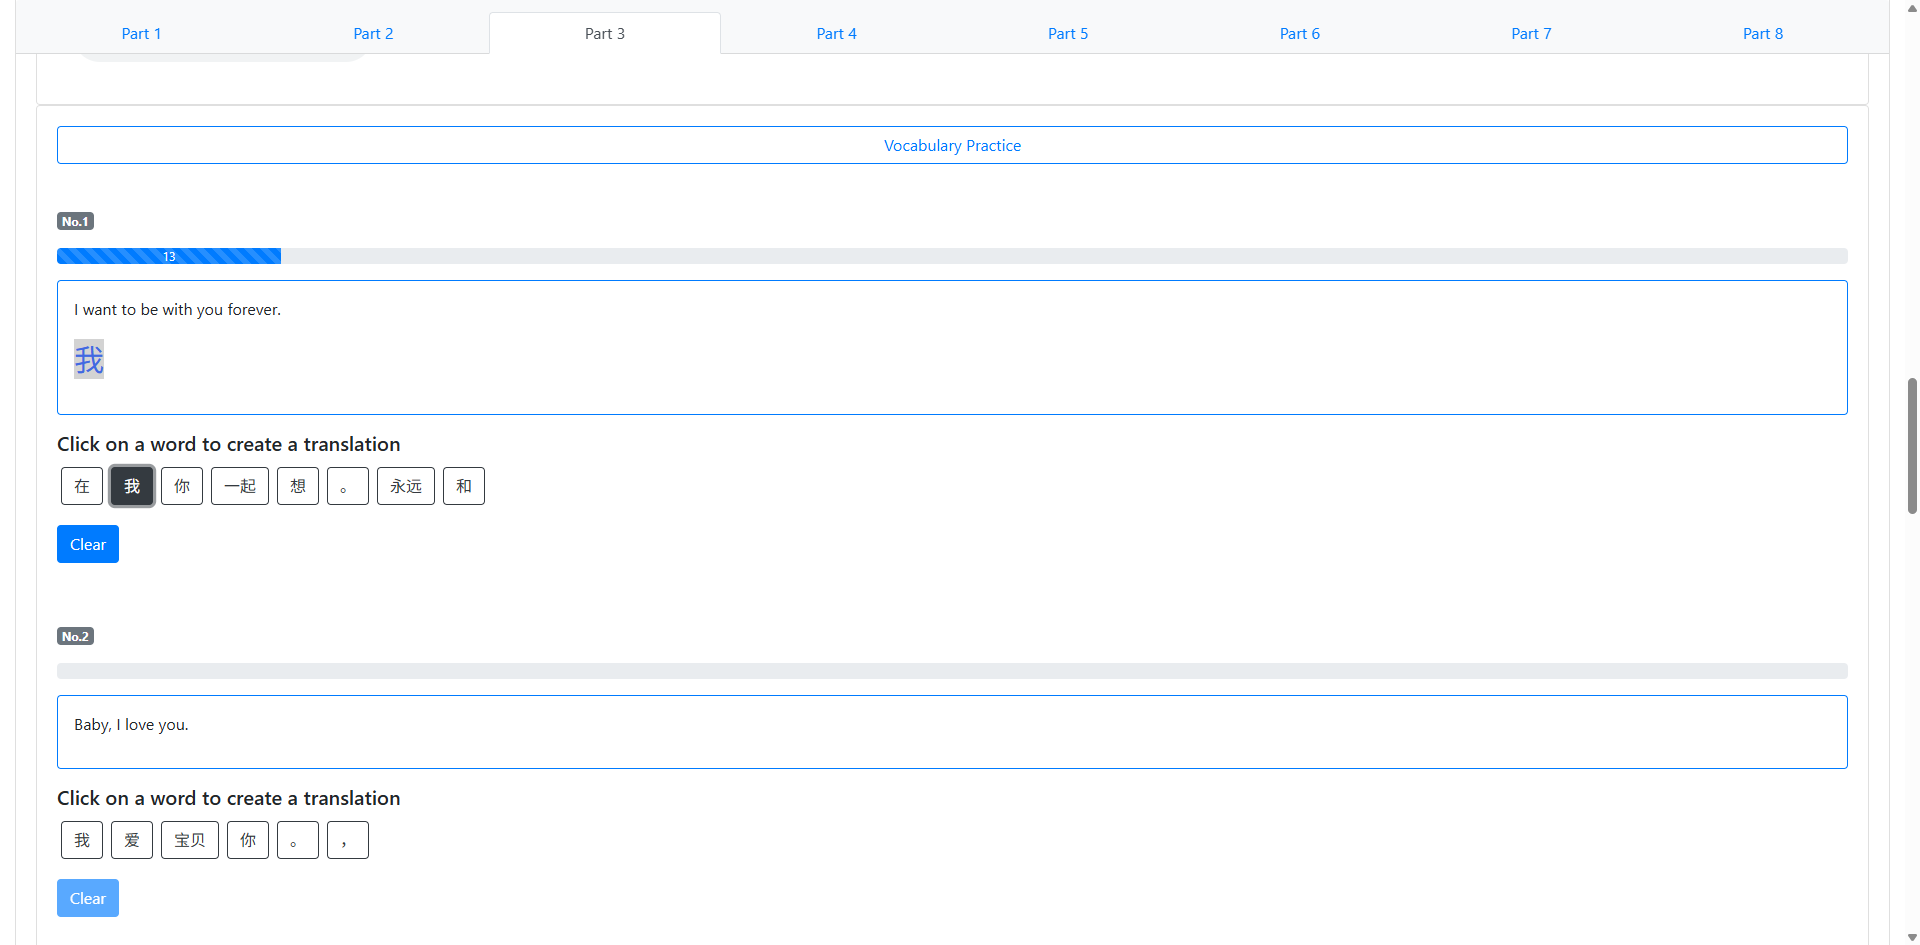Switch to the Part 1 tab
The height and width of the screenshot is (945, 1920).
[x=141, y=33]
